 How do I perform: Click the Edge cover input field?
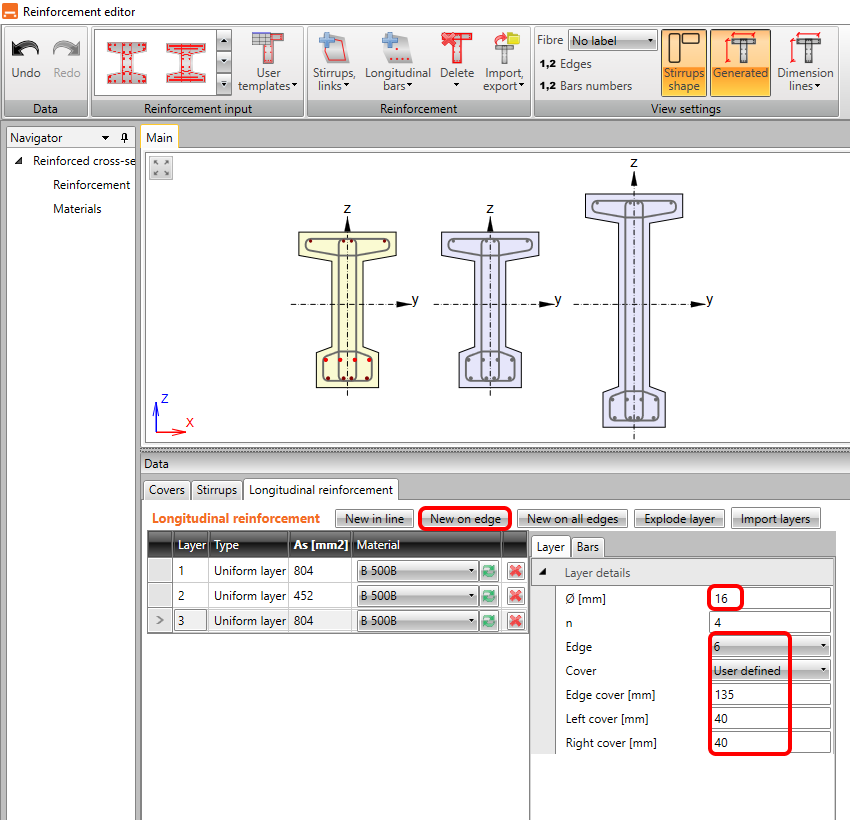[x=770, y=695]
